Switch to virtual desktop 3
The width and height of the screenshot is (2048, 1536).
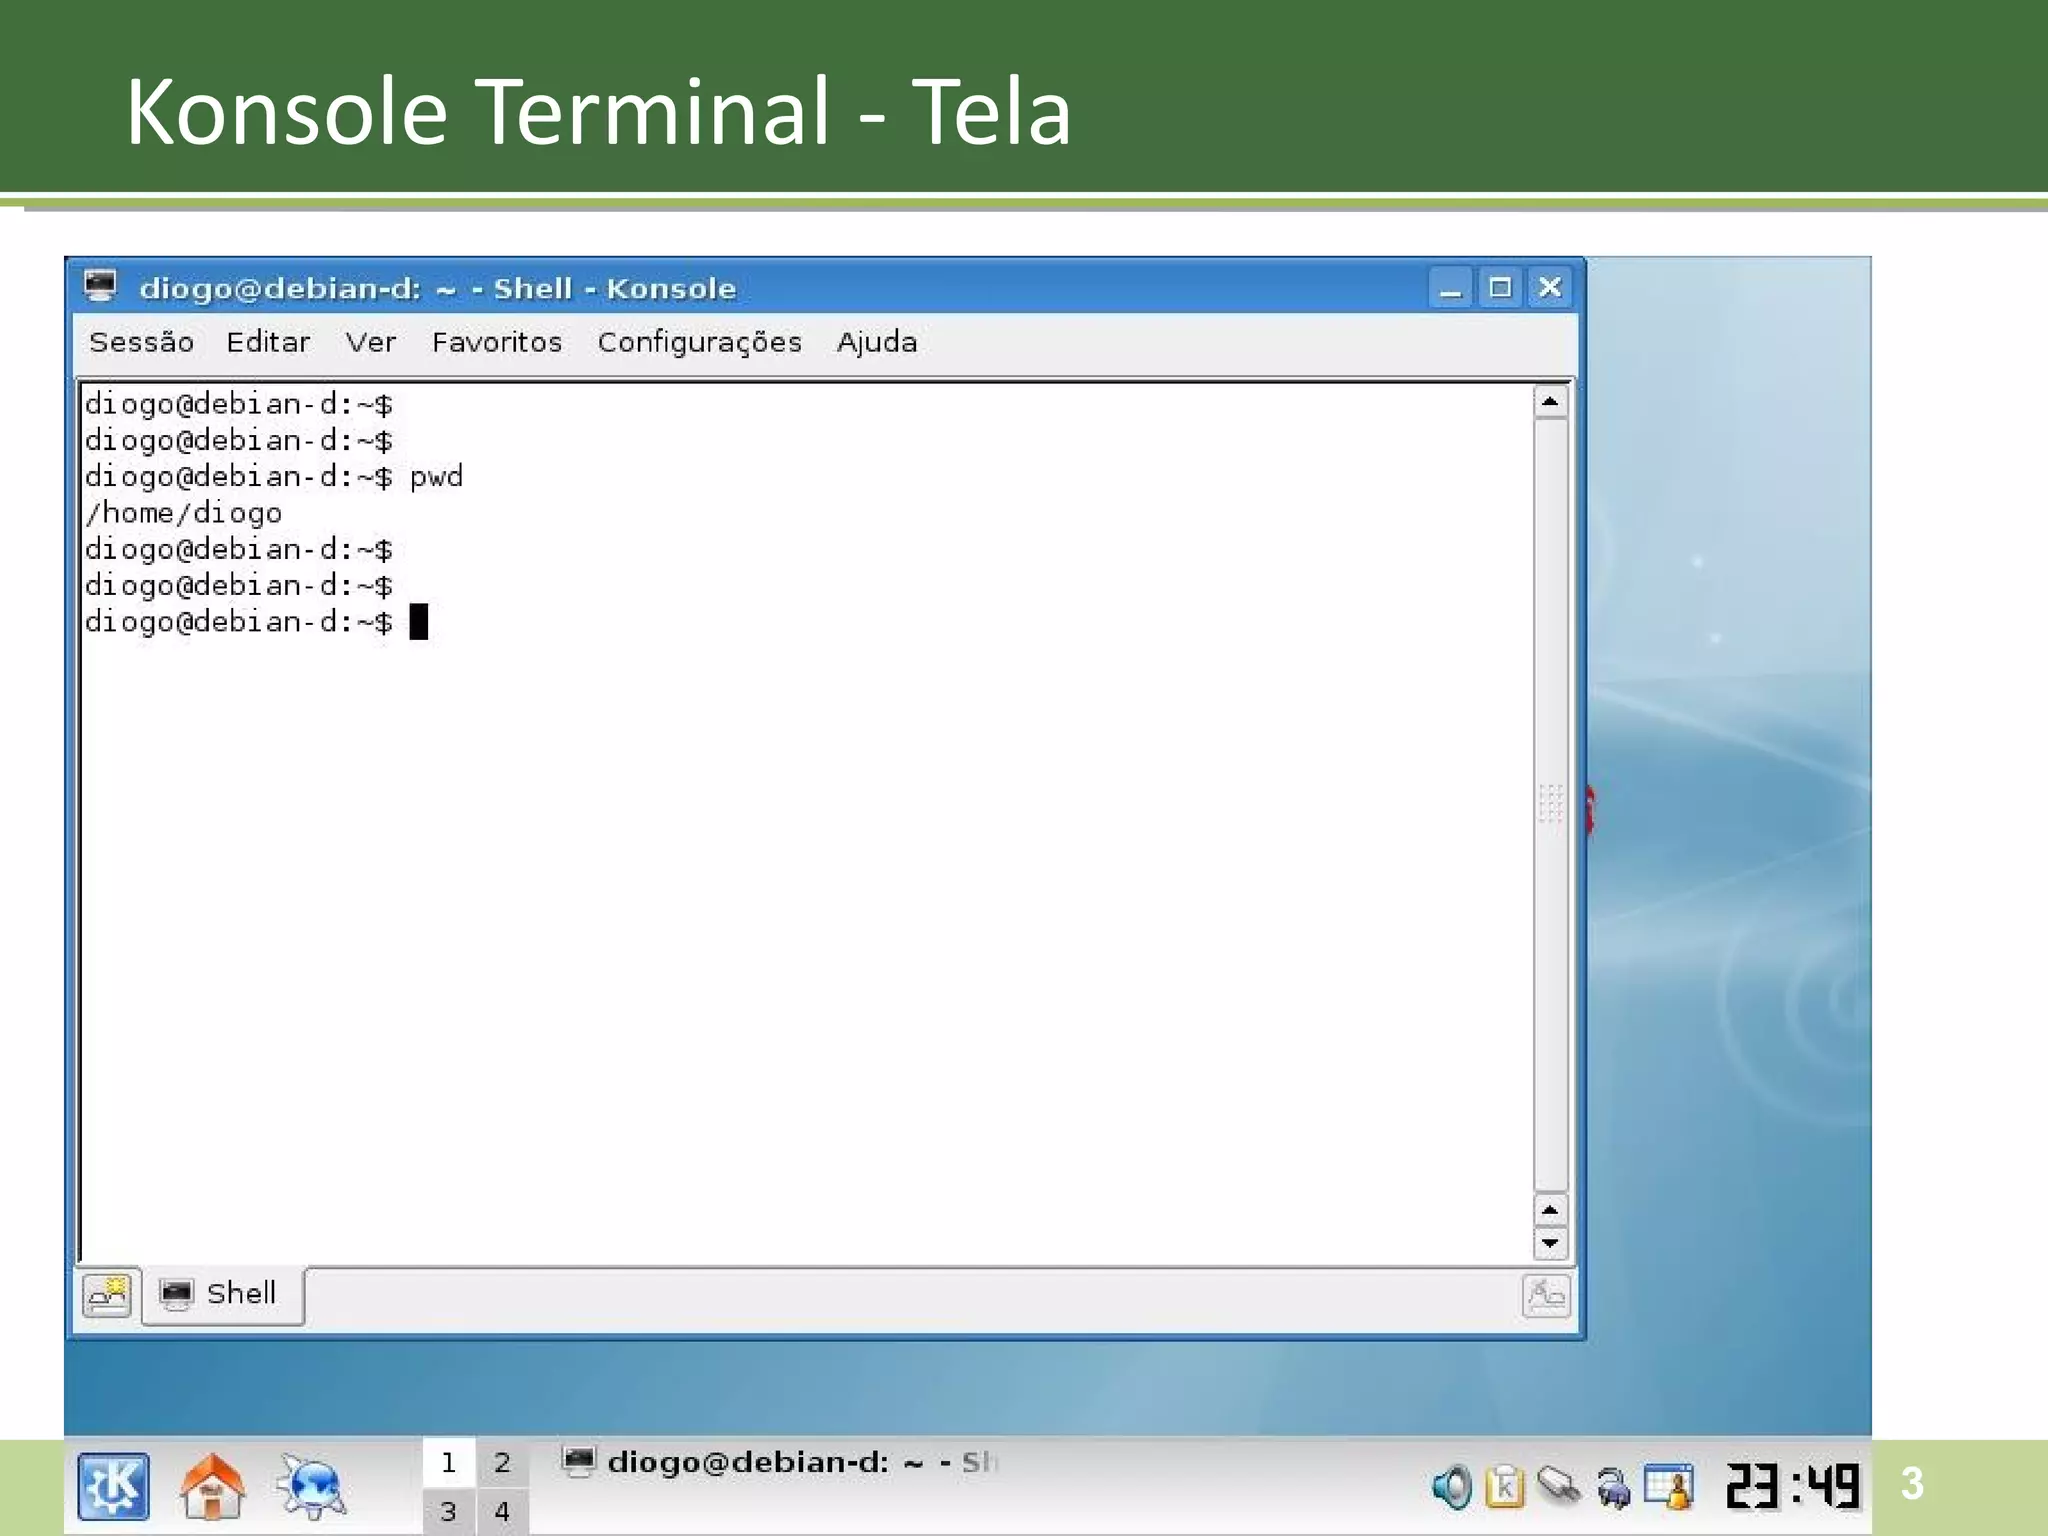click(448, 1511)
